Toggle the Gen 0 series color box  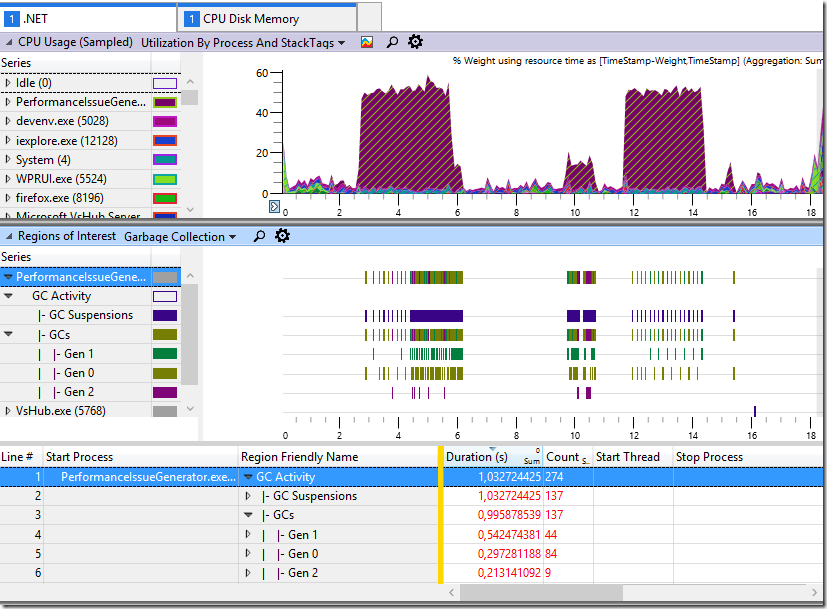pyautogui.click(x=165, y=373)
